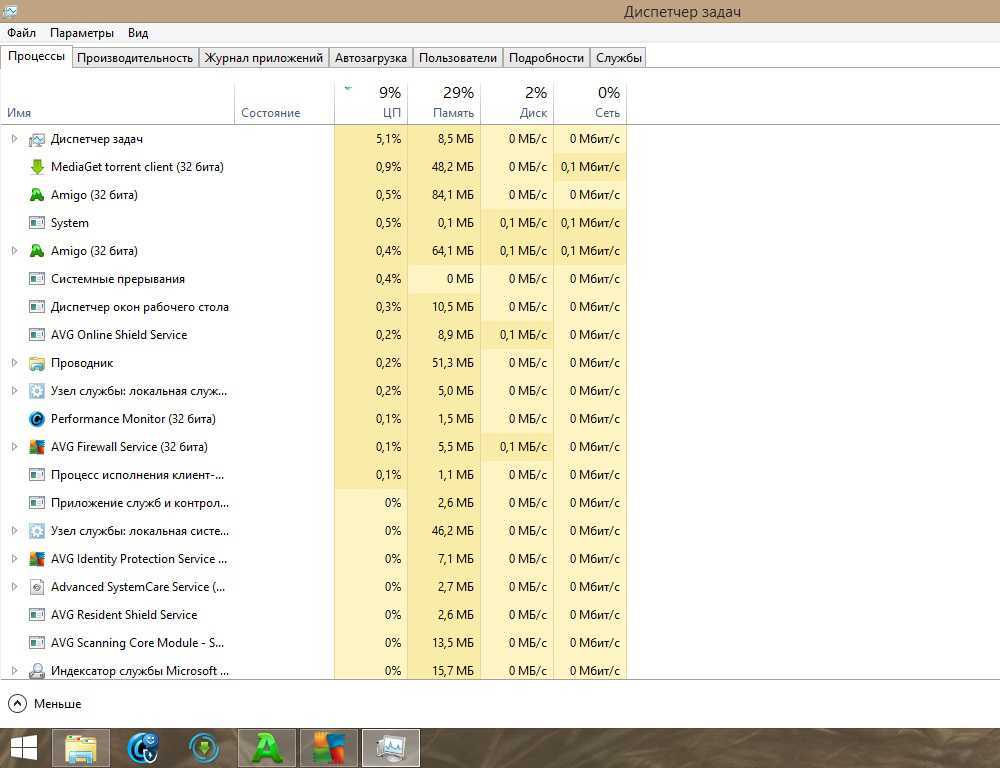Click the Performance Monitor process icon
This screenshot has width=1000, height=768.
[37, 419]
